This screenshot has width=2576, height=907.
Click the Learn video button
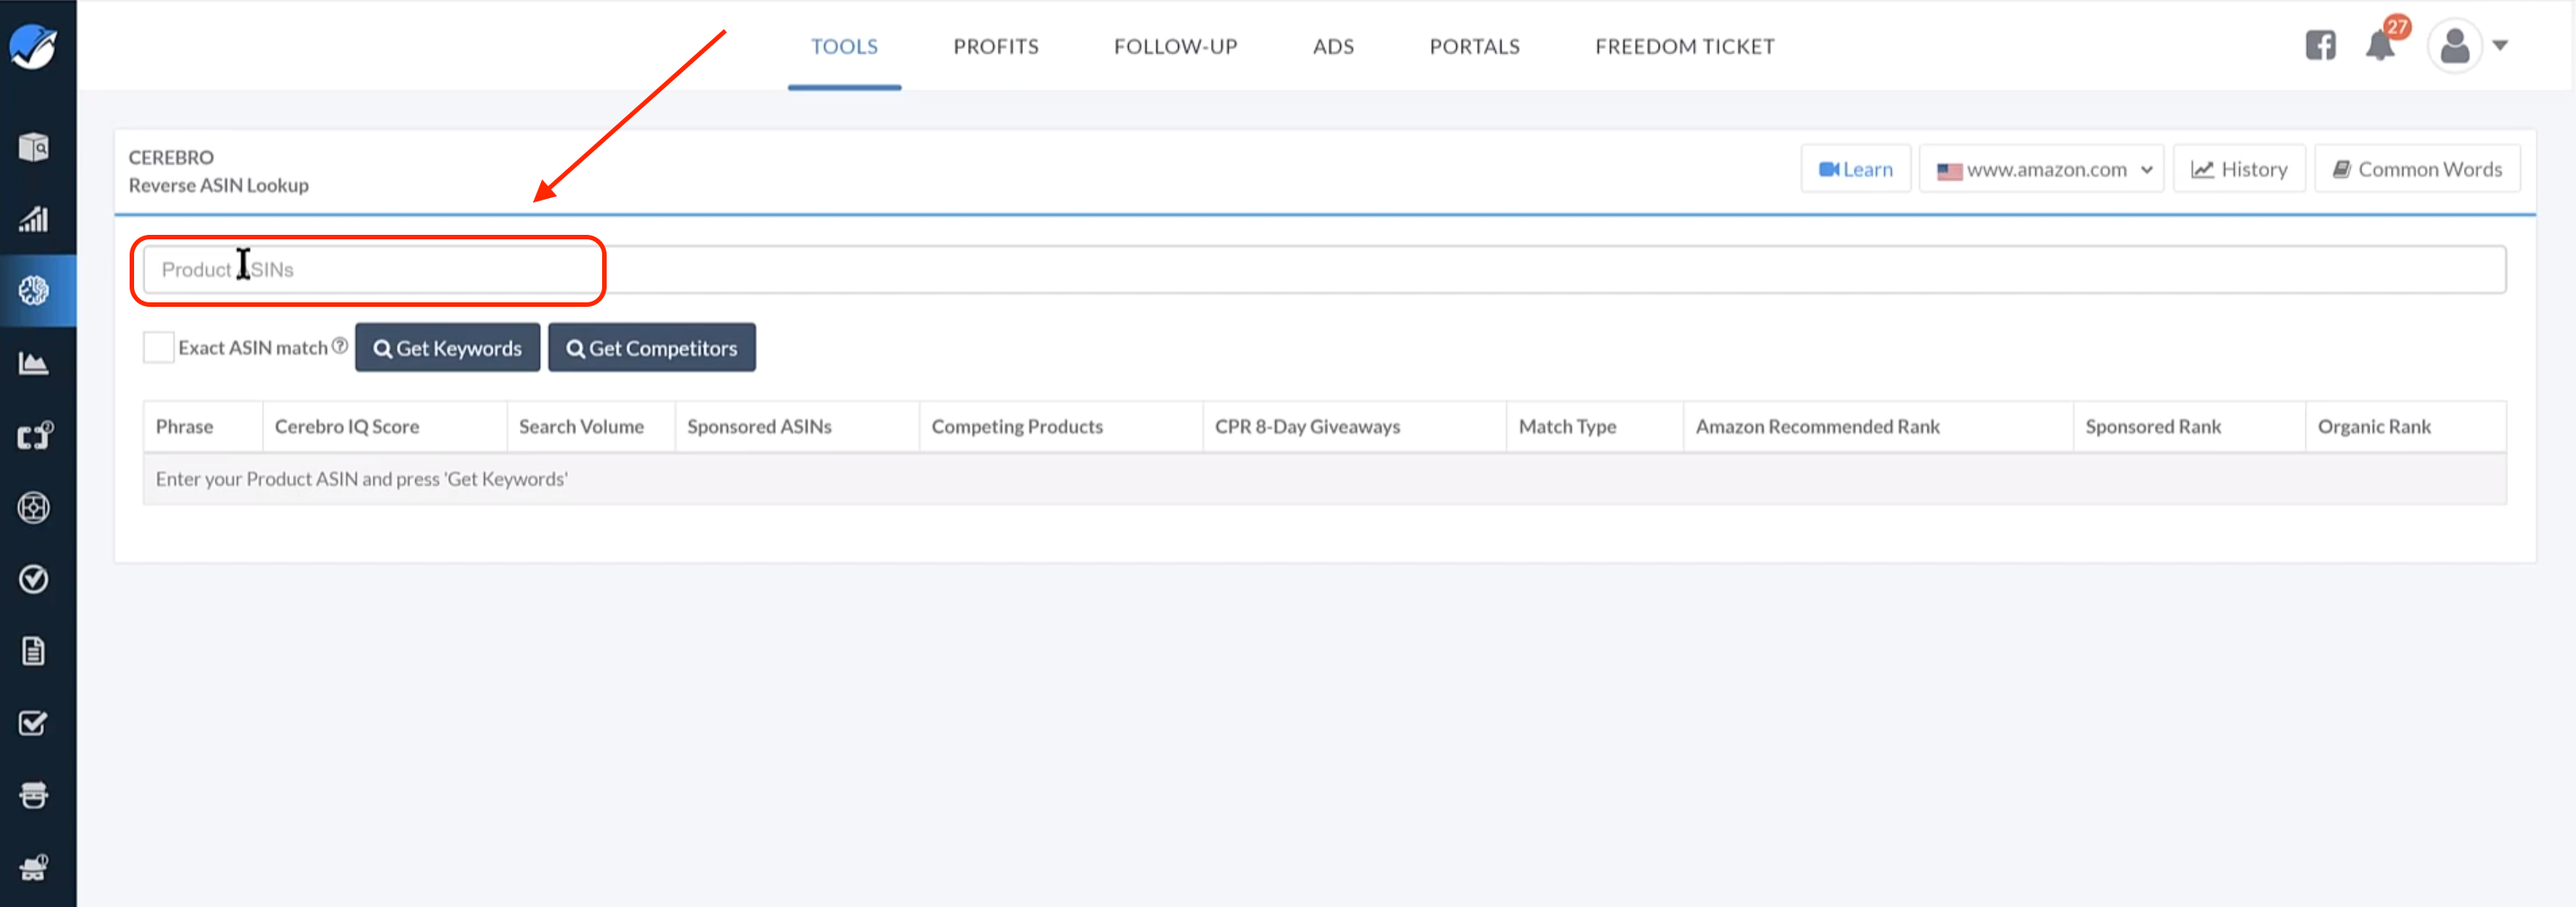[1855, 169]
